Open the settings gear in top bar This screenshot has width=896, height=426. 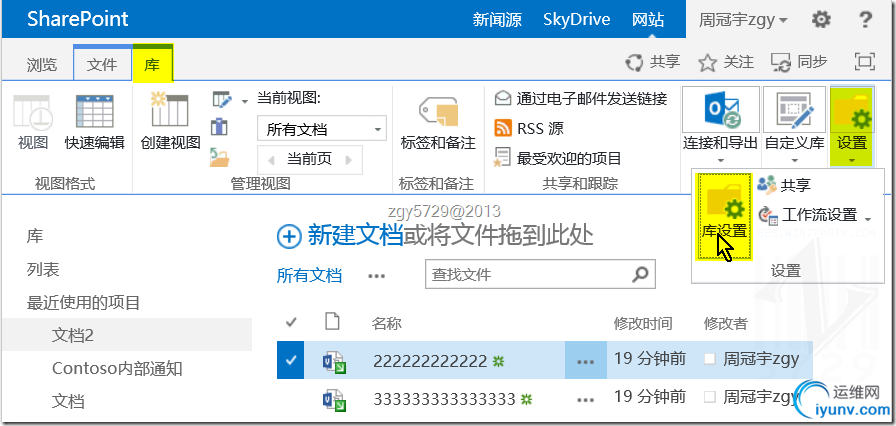point(821,20)
